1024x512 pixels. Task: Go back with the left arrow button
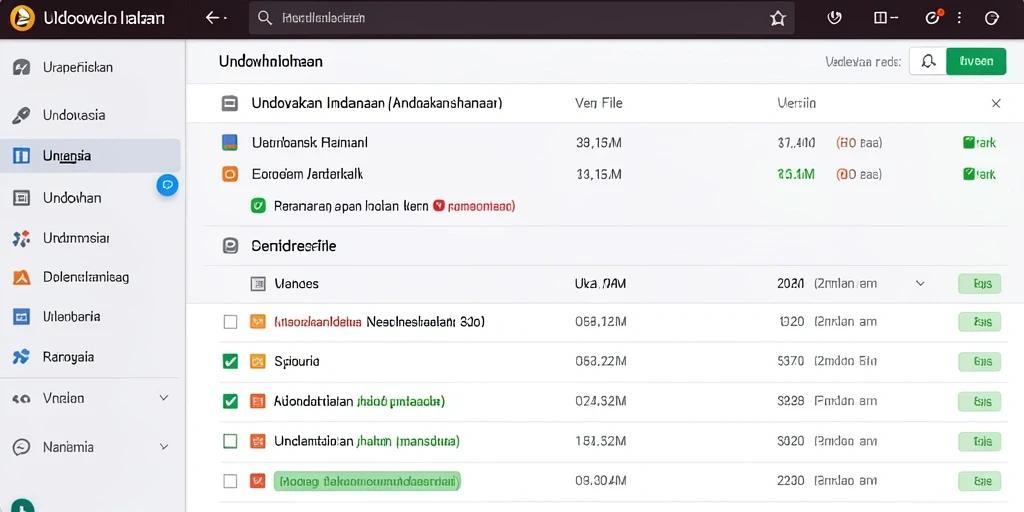pyautogui.click(x=213, y=18)
